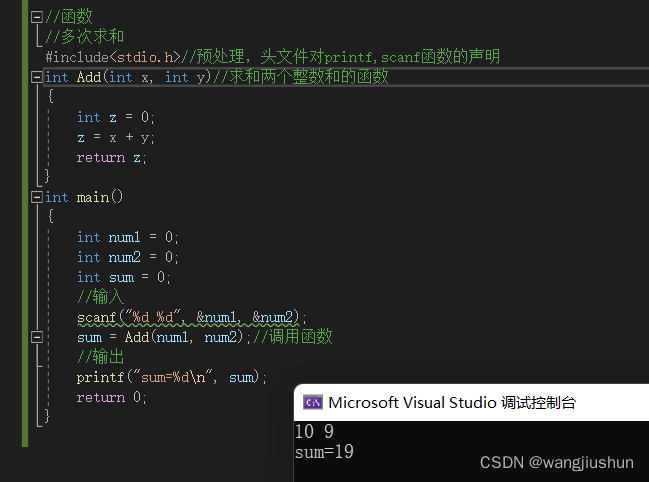Click the Add function name in its definition

pyautogui.click(x=89, y=77)
